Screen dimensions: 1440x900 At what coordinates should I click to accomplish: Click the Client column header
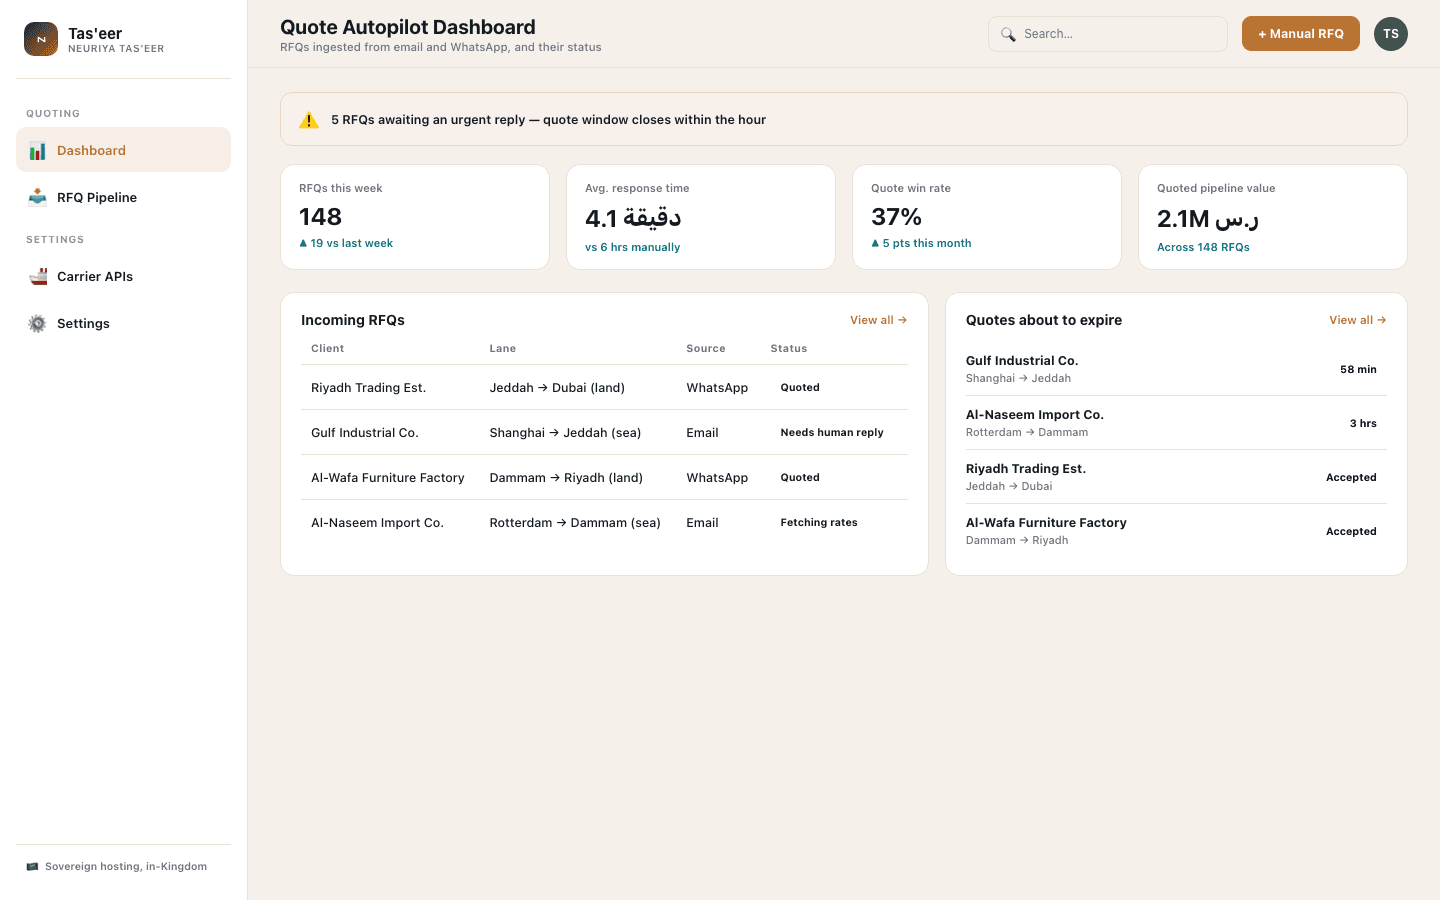[x=327, y=349]
